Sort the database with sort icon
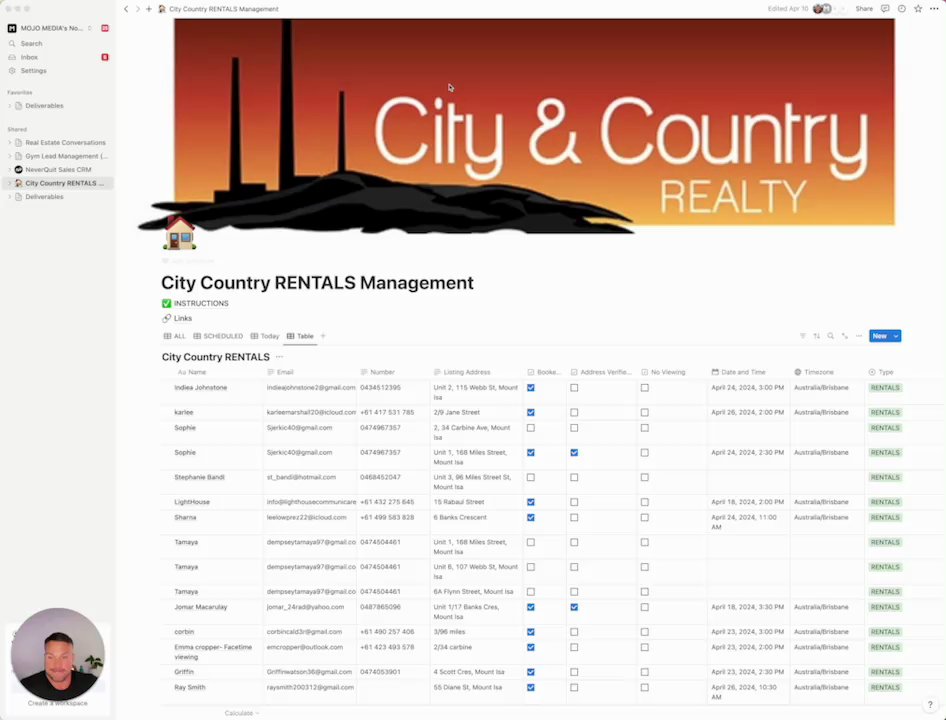The width and height of the screenshot is (946, 720). [x=816, y=336]
